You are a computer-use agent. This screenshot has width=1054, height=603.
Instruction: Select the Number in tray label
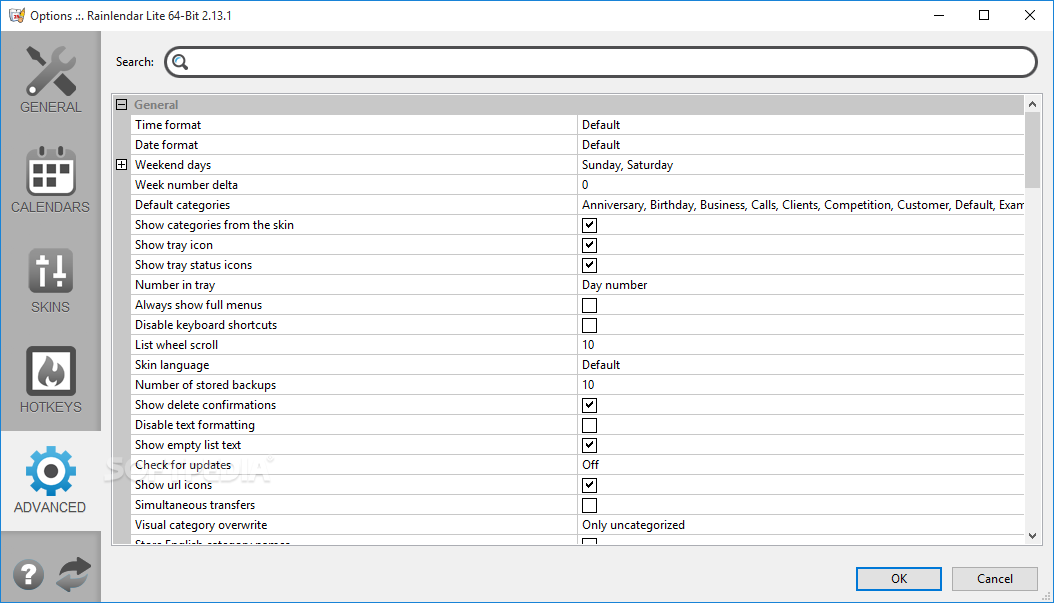pos(175,285)
